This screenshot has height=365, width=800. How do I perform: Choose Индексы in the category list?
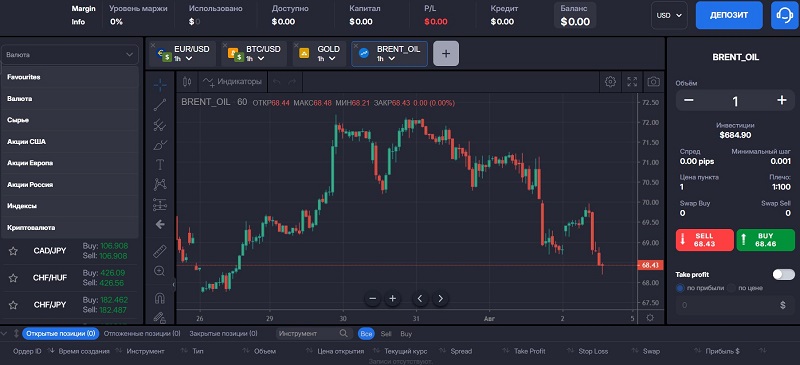pyautogui.click(x=69, y=206)
